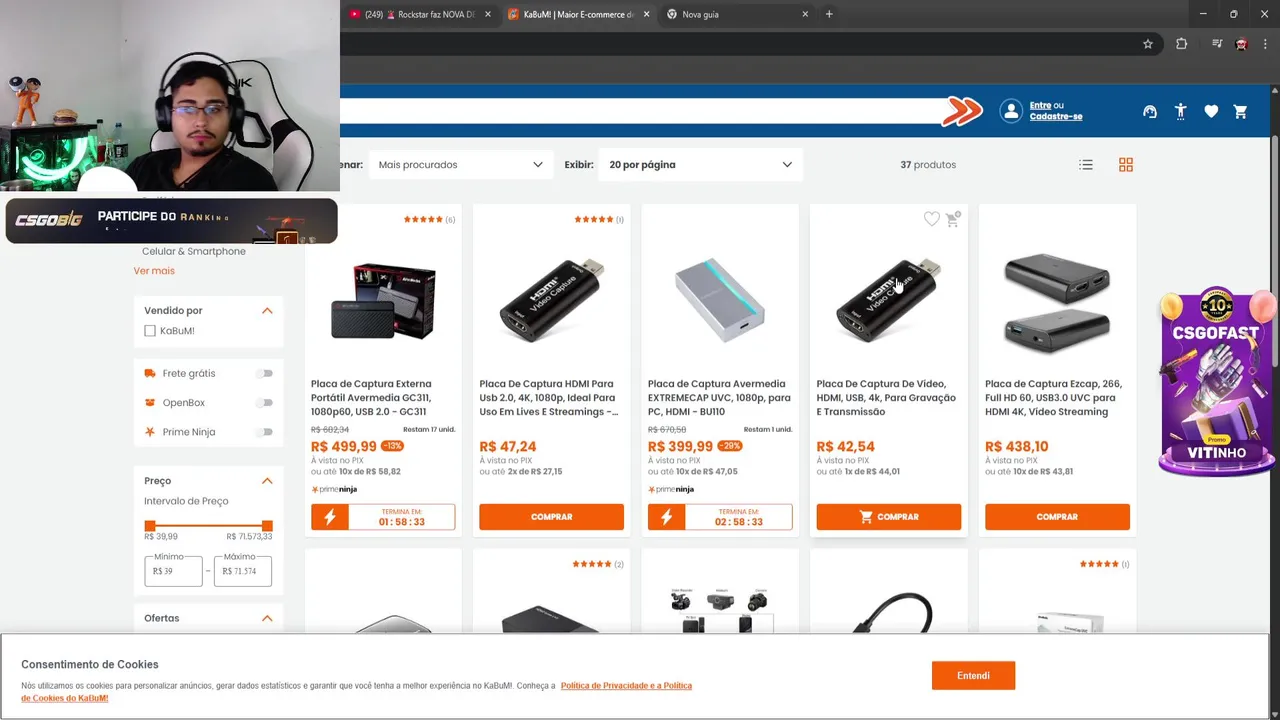
Task: Collapse the Preço filter section
Action: pyautogui.click(x=267, y=481)
